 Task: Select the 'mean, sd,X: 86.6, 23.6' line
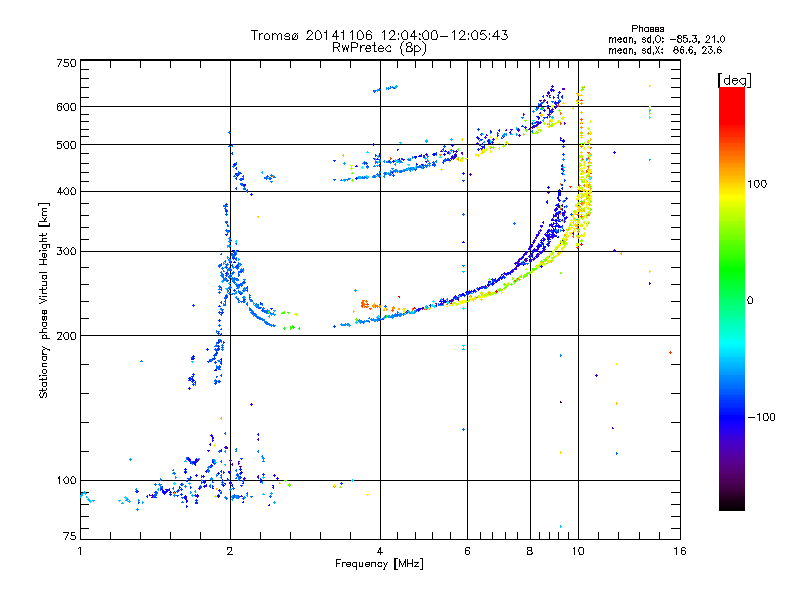[665, 50]
